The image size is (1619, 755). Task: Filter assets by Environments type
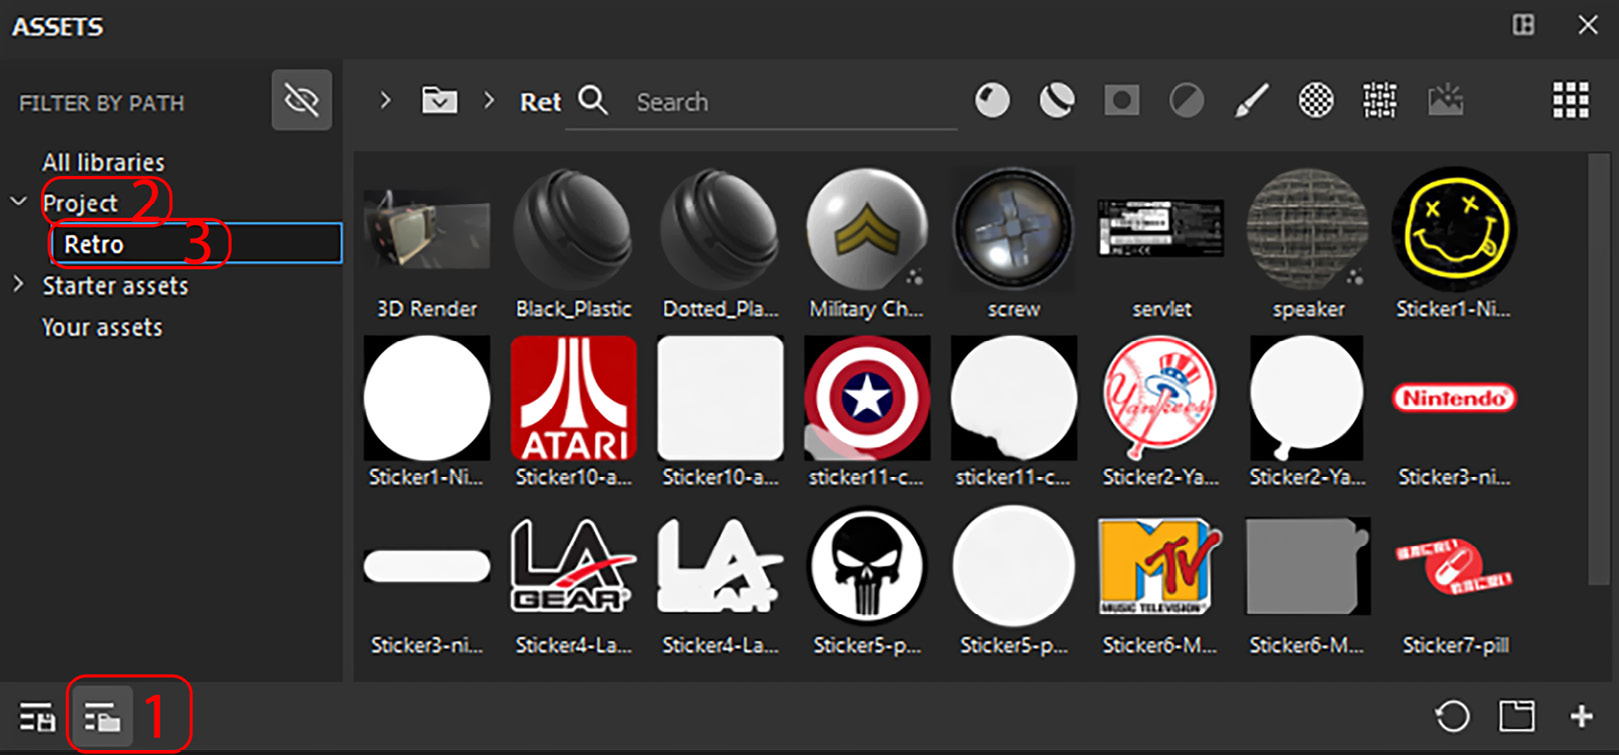click(x=1445, y=100)
